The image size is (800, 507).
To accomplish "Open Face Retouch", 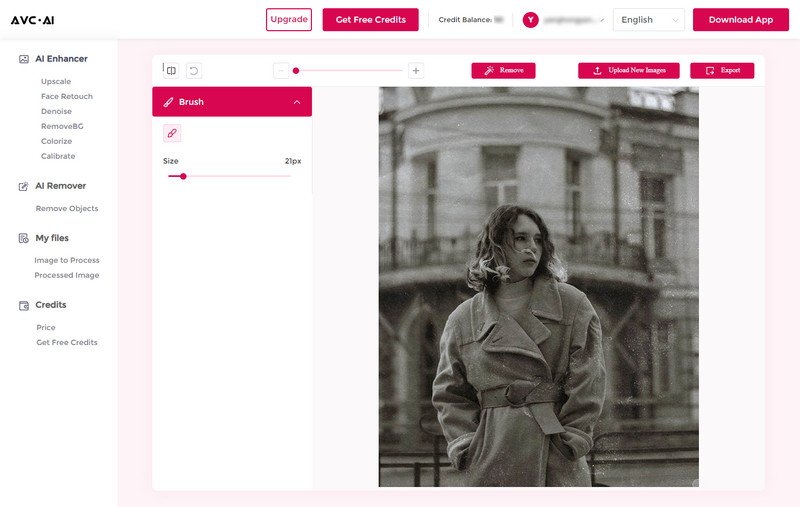I will coord(67,96).
